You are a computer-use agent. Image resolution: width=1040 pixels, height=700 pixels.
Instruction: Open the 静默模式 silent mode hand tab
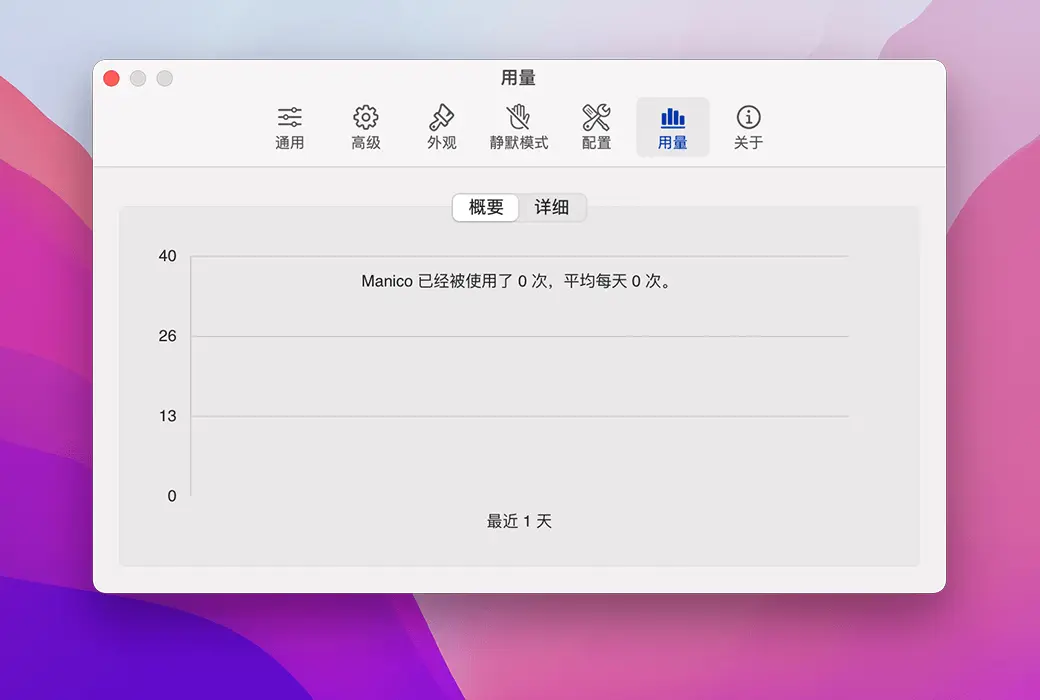519,127
